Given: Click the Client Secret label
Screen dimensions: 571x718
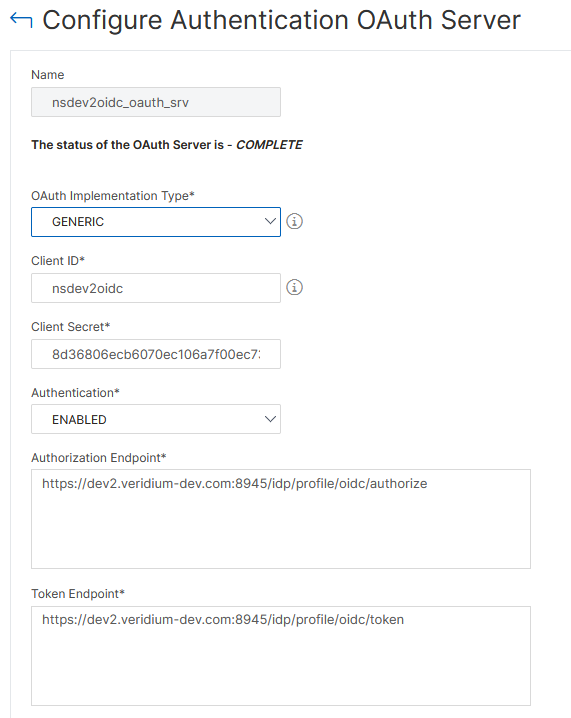Looking at the screenshot, I should tap(71, 327).
